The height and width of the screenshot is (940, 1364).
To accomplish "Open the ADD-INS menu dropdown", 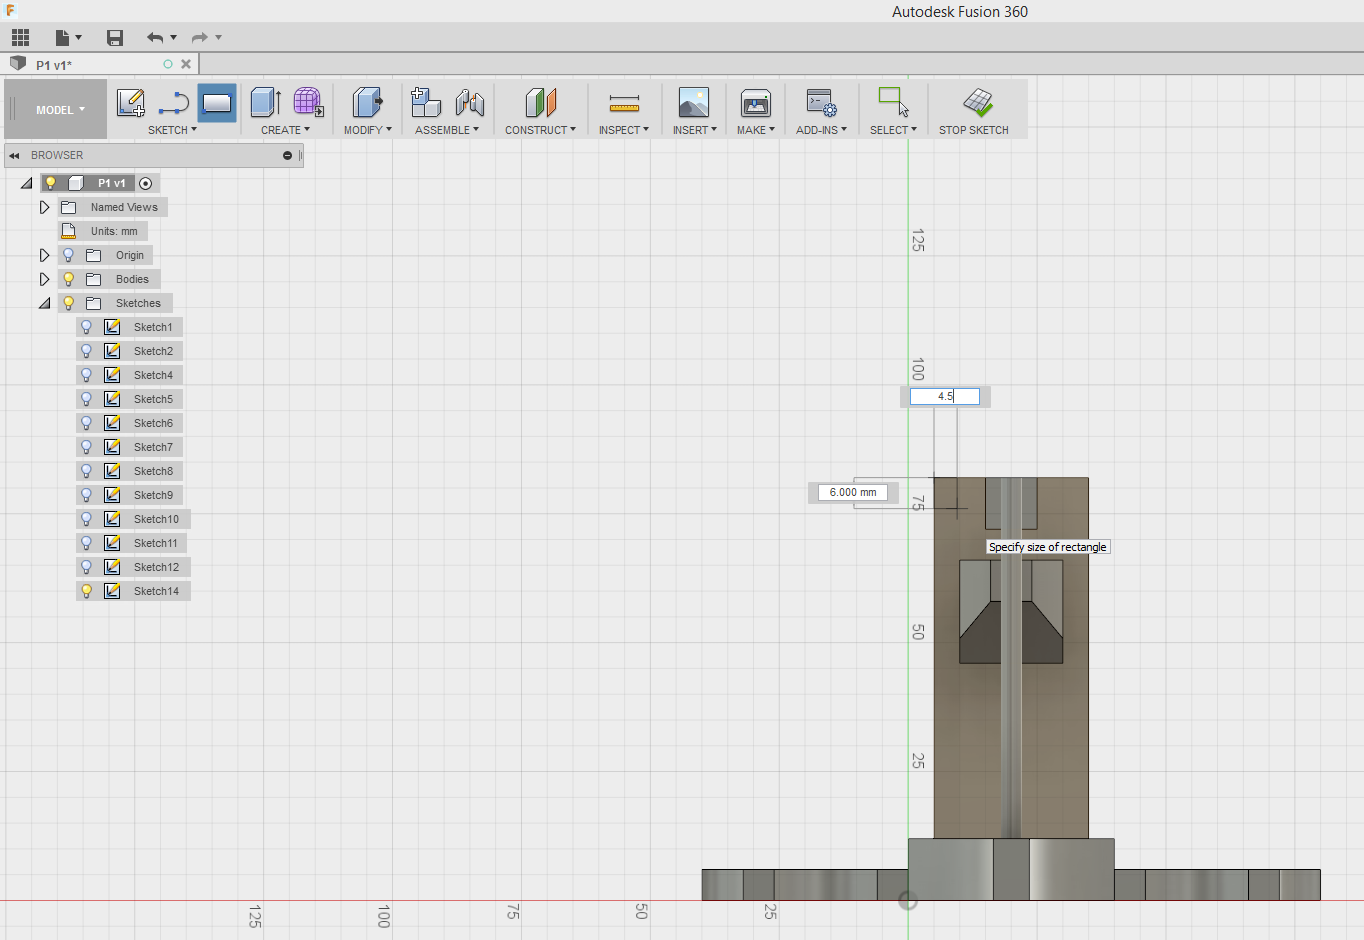I will pyautogui.click(x=821, y=130).
